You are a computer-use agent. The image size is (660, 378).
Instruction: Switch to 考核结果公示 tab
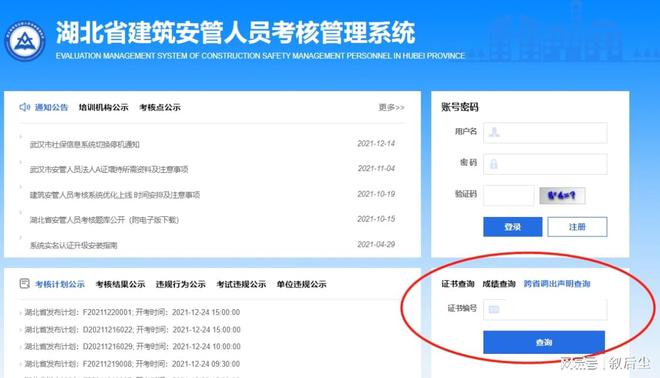click(120, 284)
